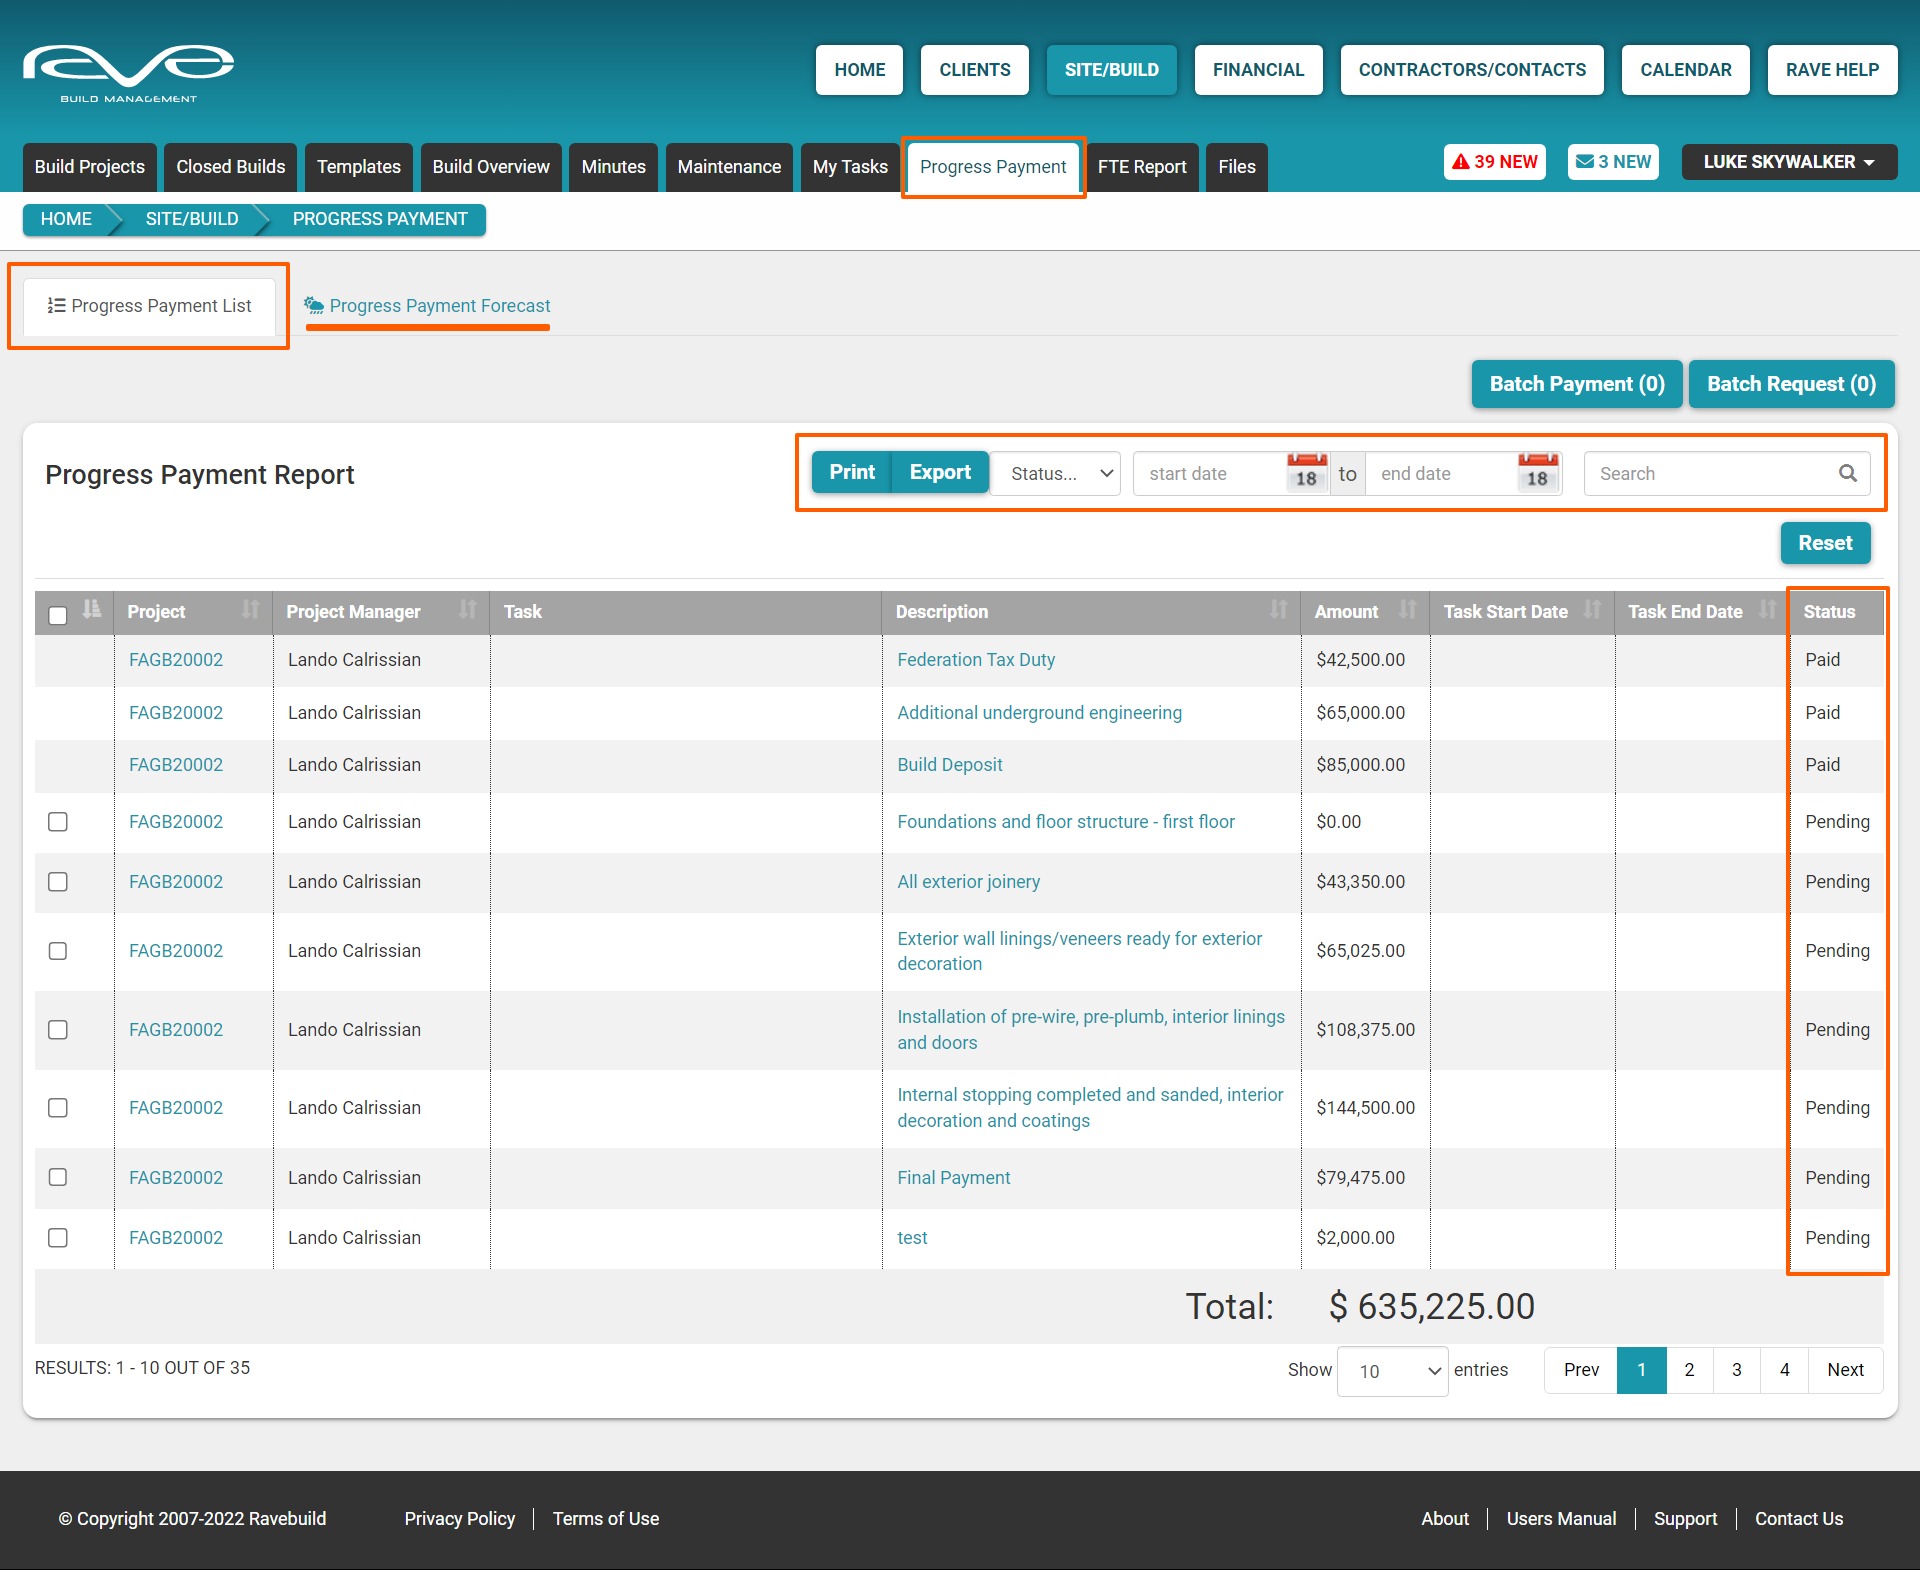Click the end date calendar icon

1537,473
